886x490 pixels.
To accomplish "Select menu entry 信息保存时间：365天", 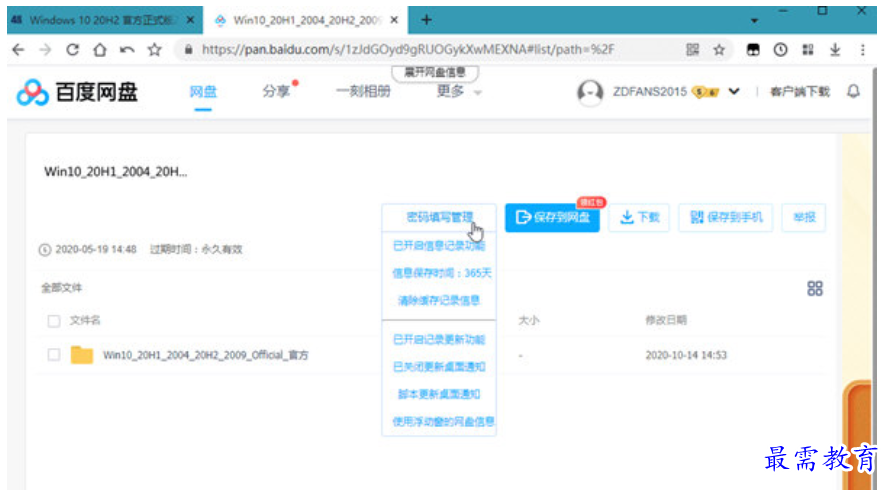I will (x=441, y=273).
